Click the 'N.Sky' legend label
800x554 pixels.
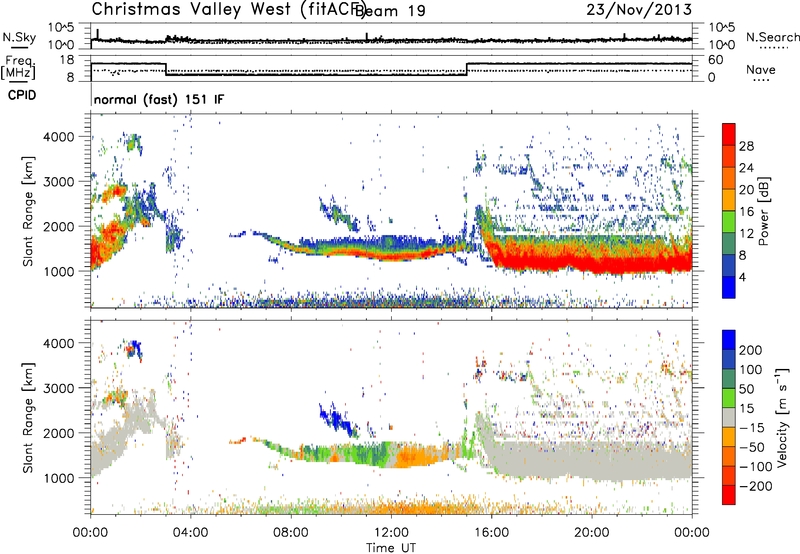coord(19,37)
